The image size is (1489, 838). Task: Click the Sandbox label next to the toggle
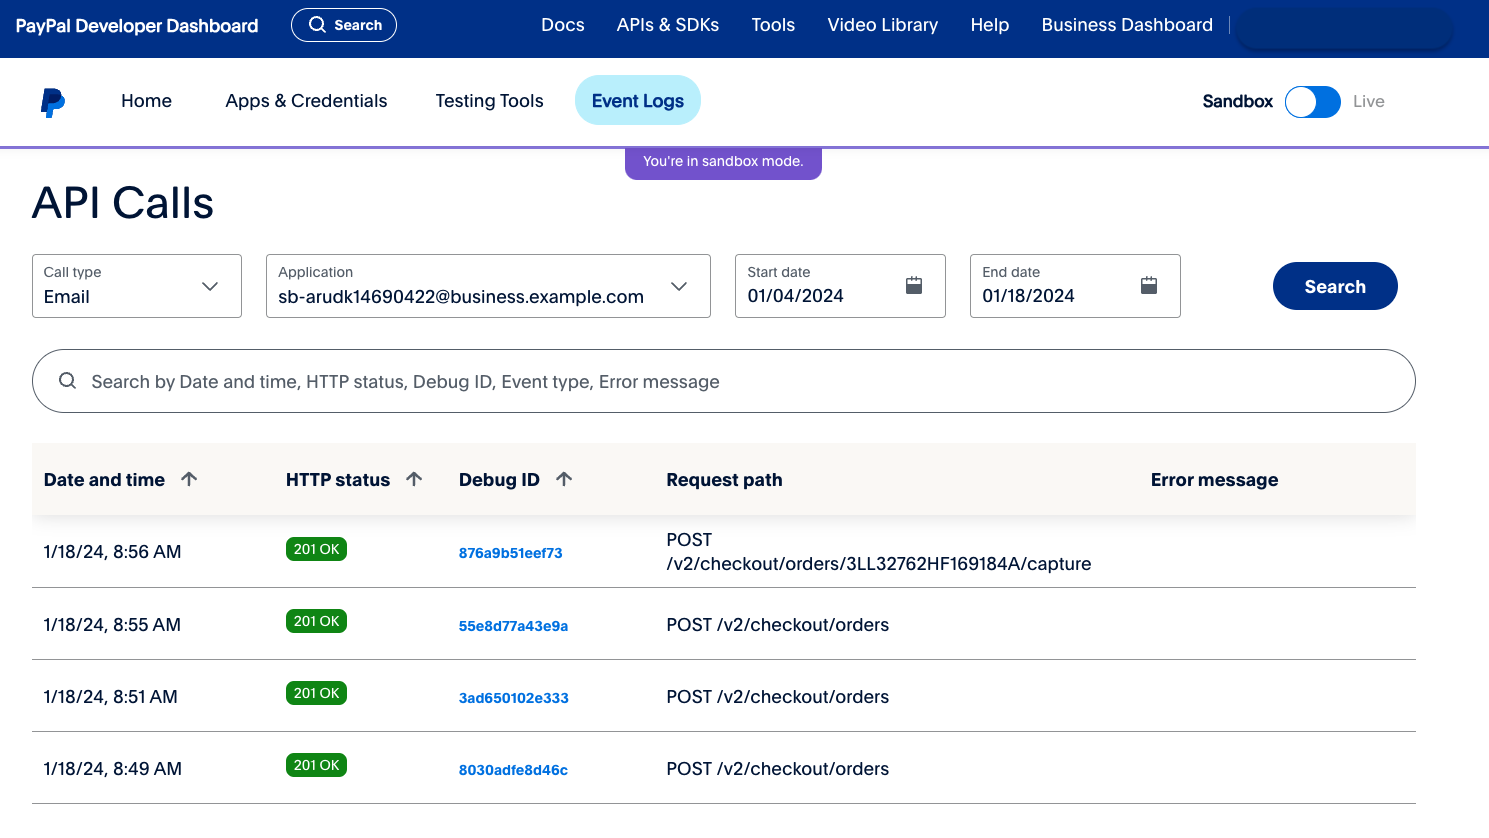click(1237, 101)
